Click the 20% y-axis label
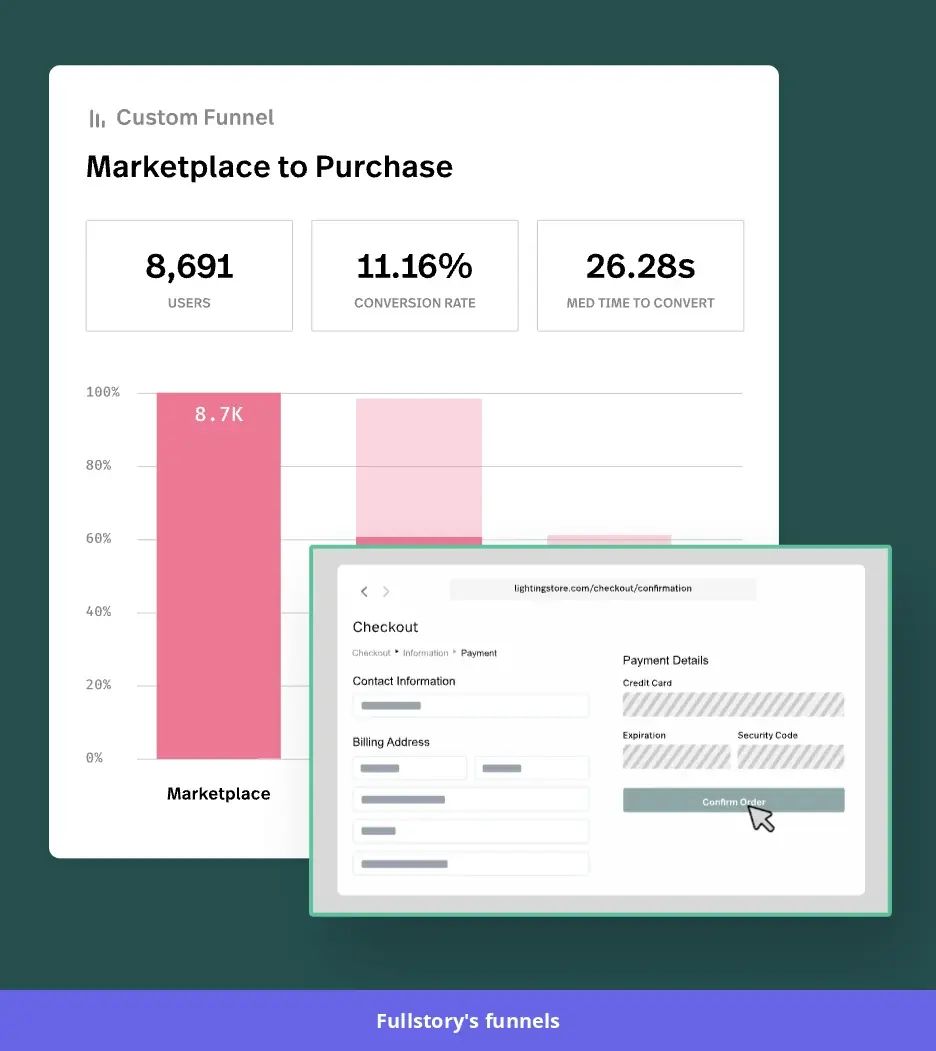936x1051 pixels. pyautogui.click(x=99, y=684)
